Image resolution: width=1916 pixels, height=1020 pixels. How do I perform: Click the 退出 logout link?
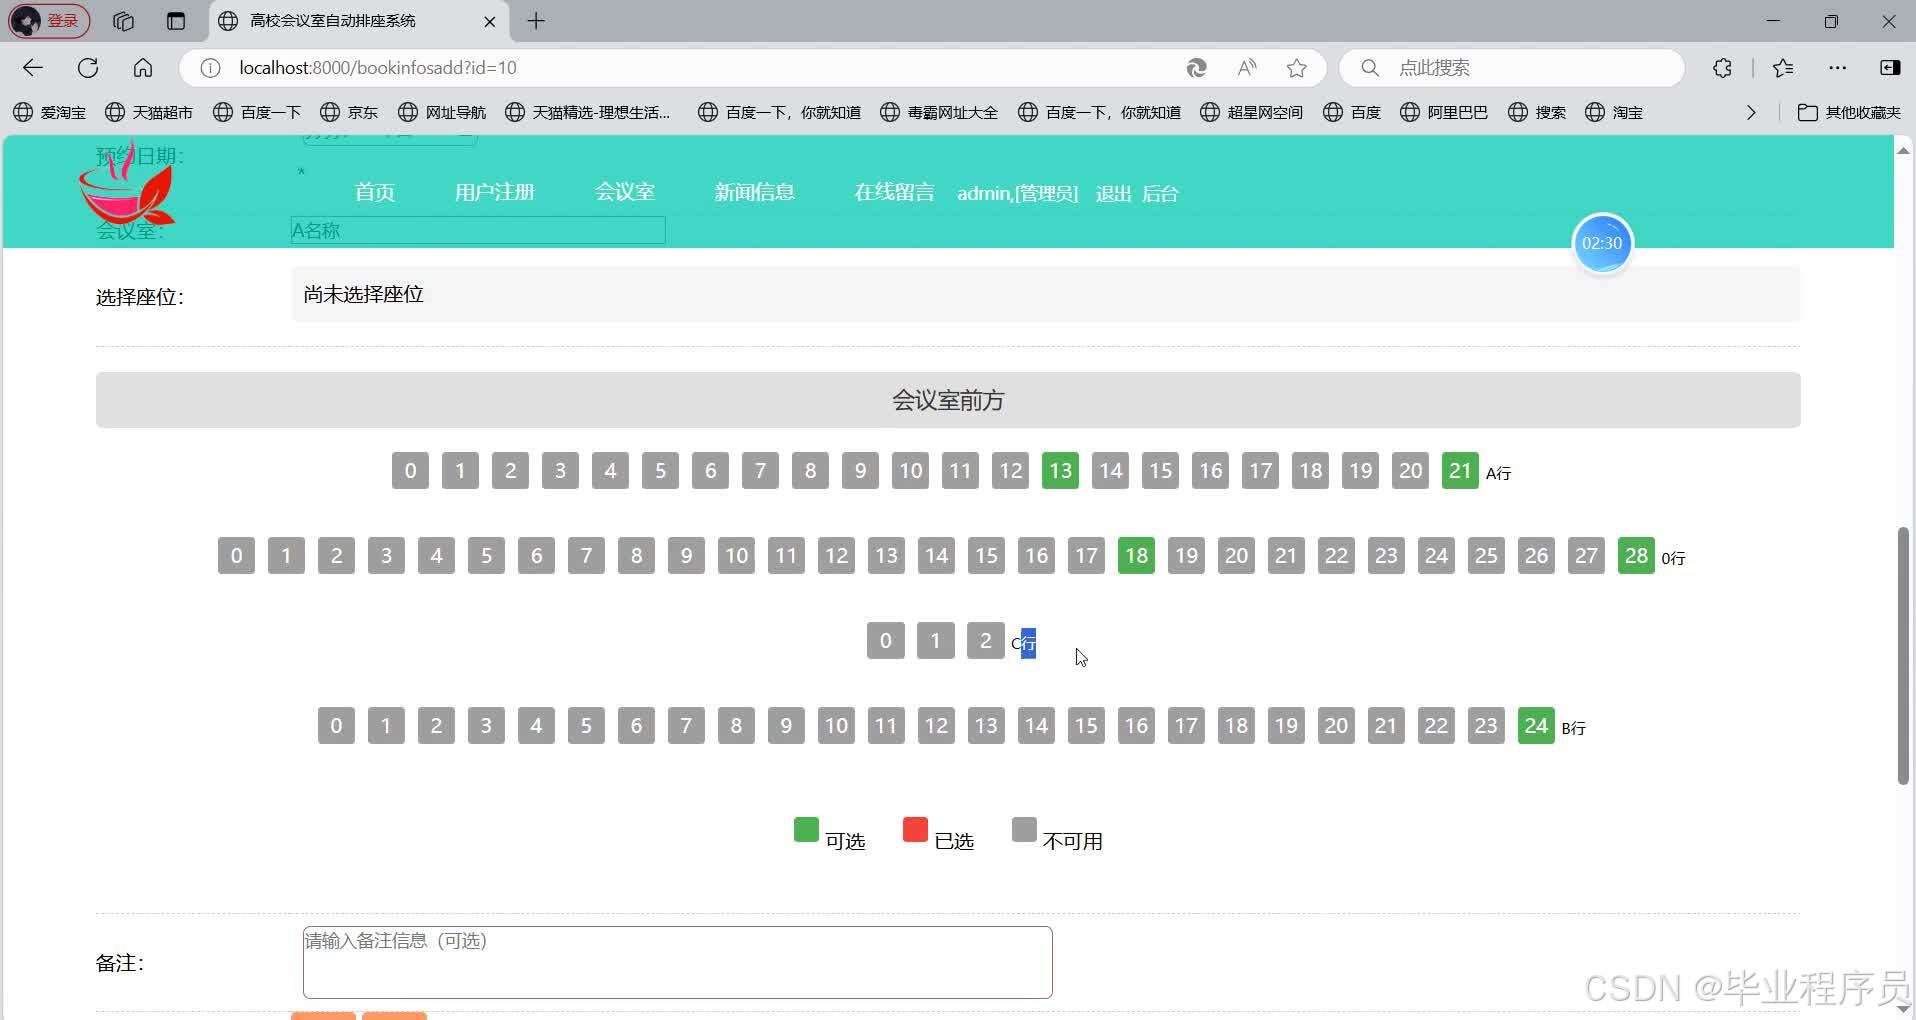[x=1112, y=194]
